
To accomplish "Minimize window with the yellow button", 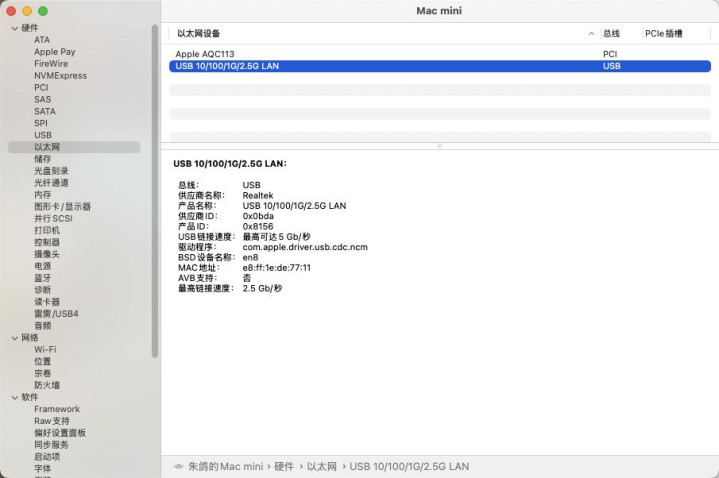I will (x=27, y=11).
